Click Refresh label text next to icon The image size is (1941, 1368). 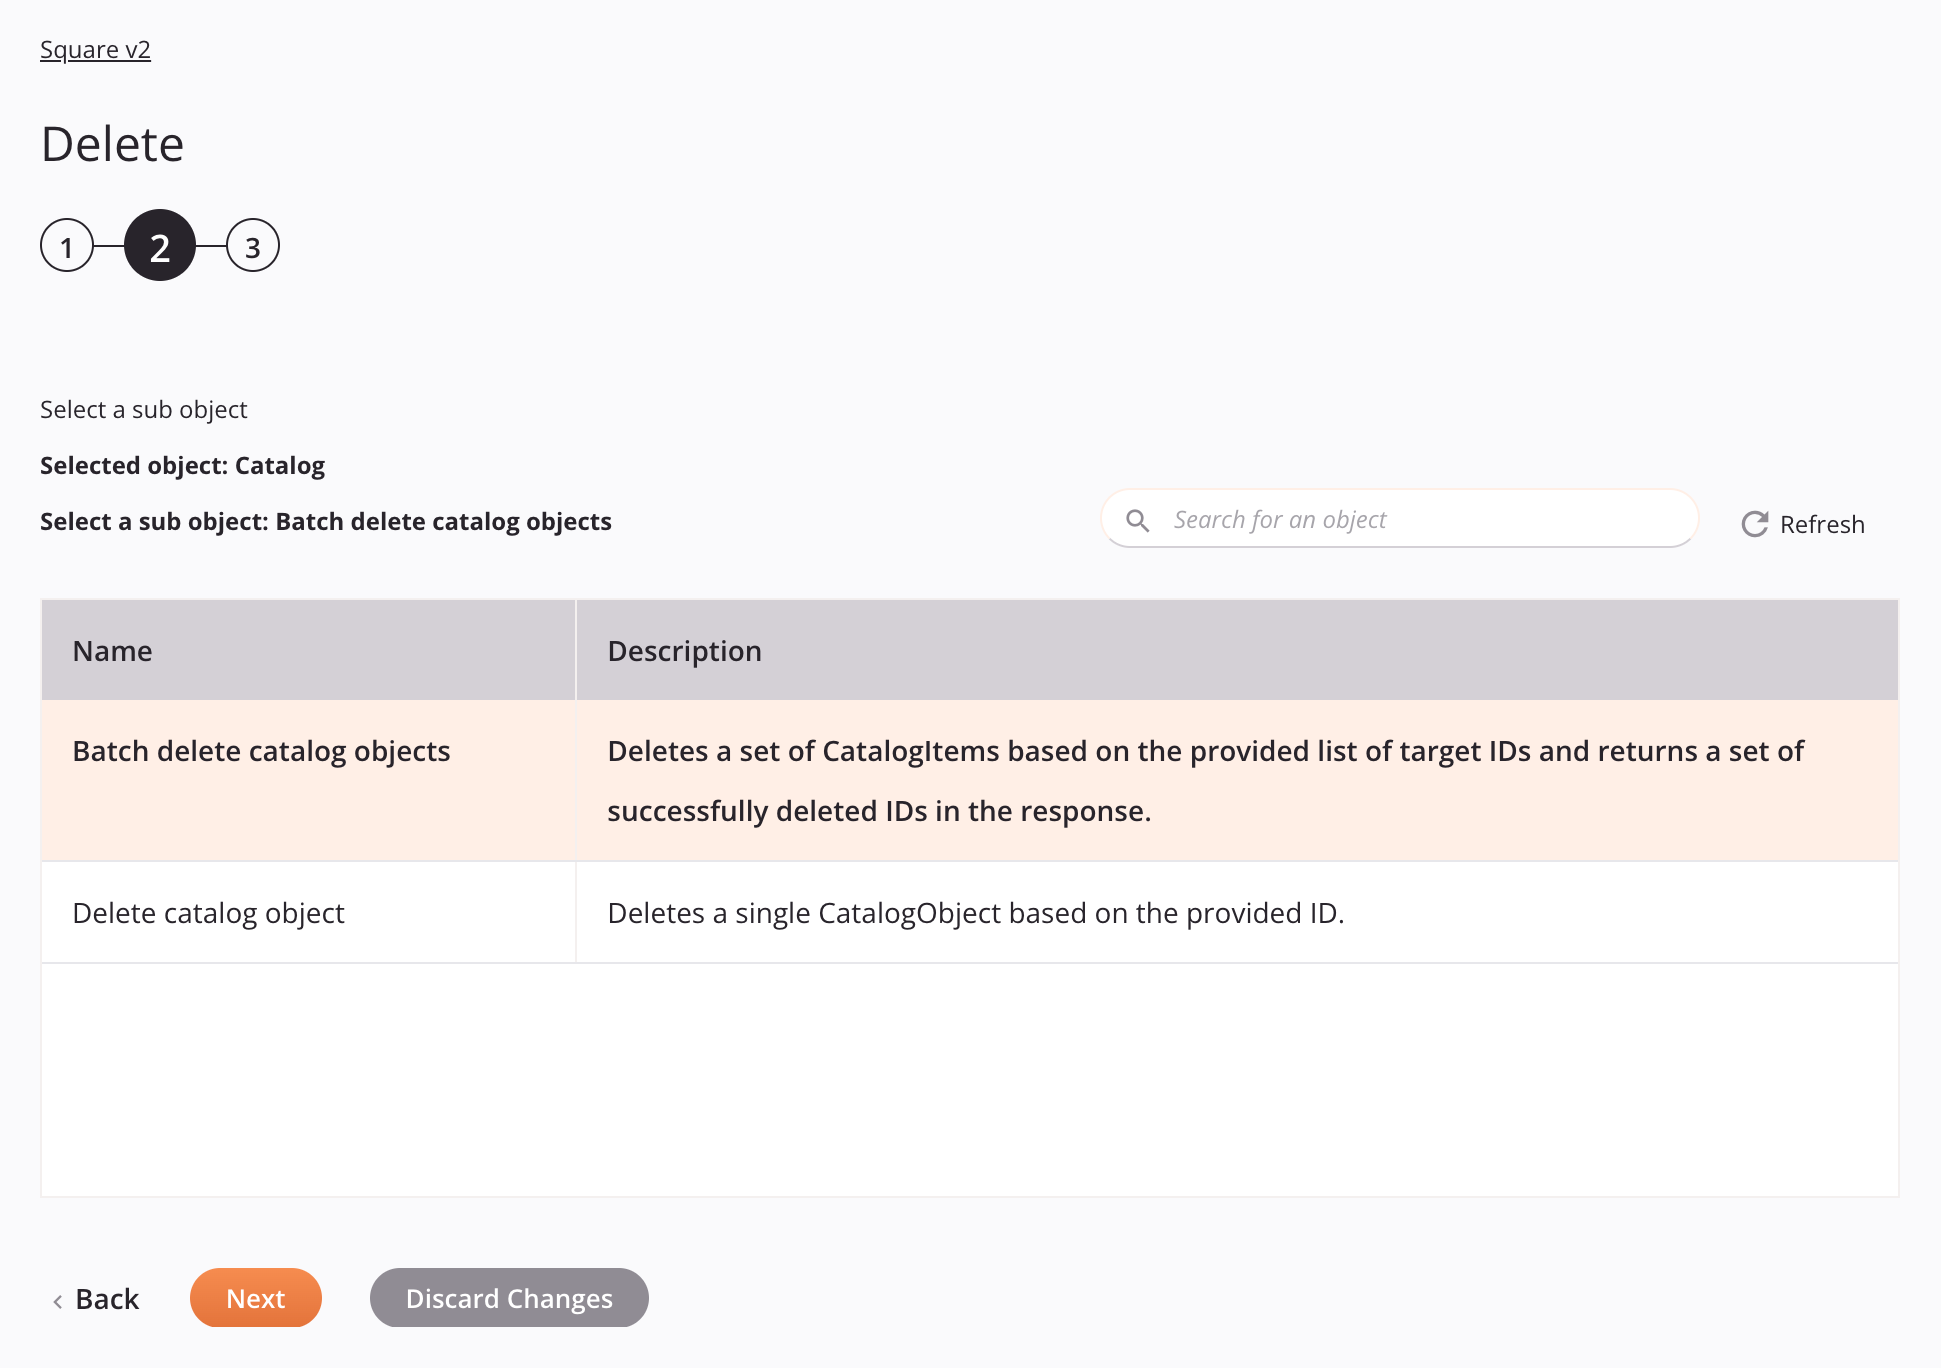1824,524
